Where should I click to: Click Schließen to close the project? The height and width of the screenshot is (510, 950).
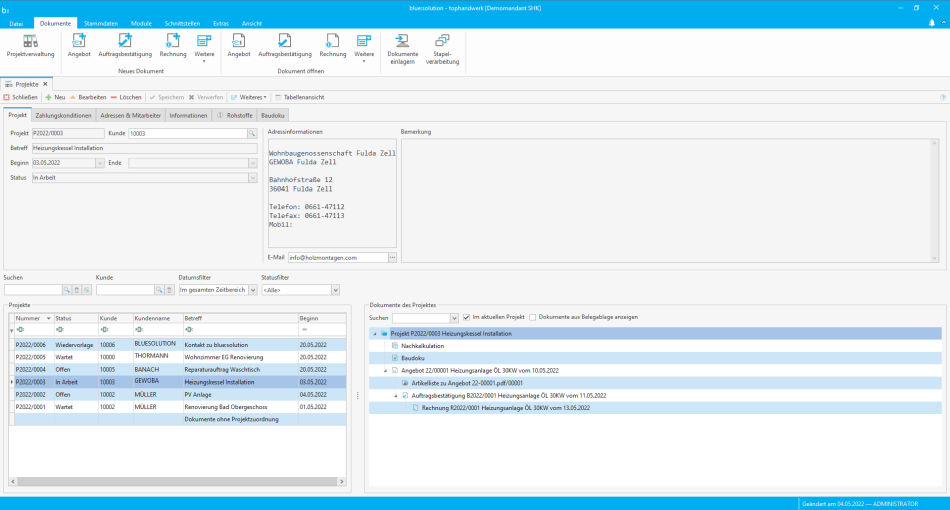click(21, 97)
